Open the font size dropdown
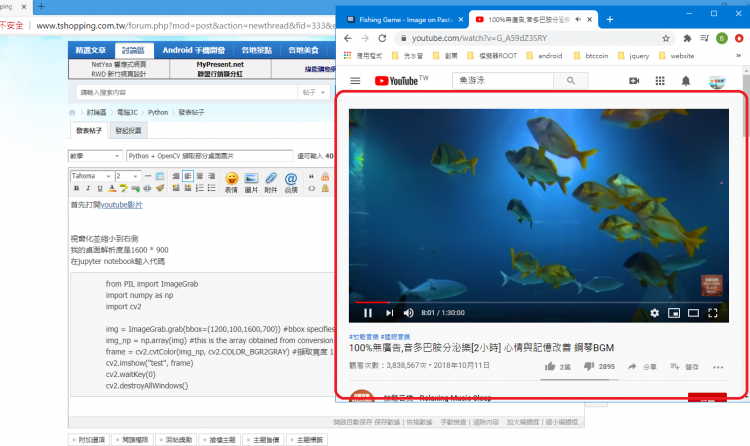 click(127, 176)
